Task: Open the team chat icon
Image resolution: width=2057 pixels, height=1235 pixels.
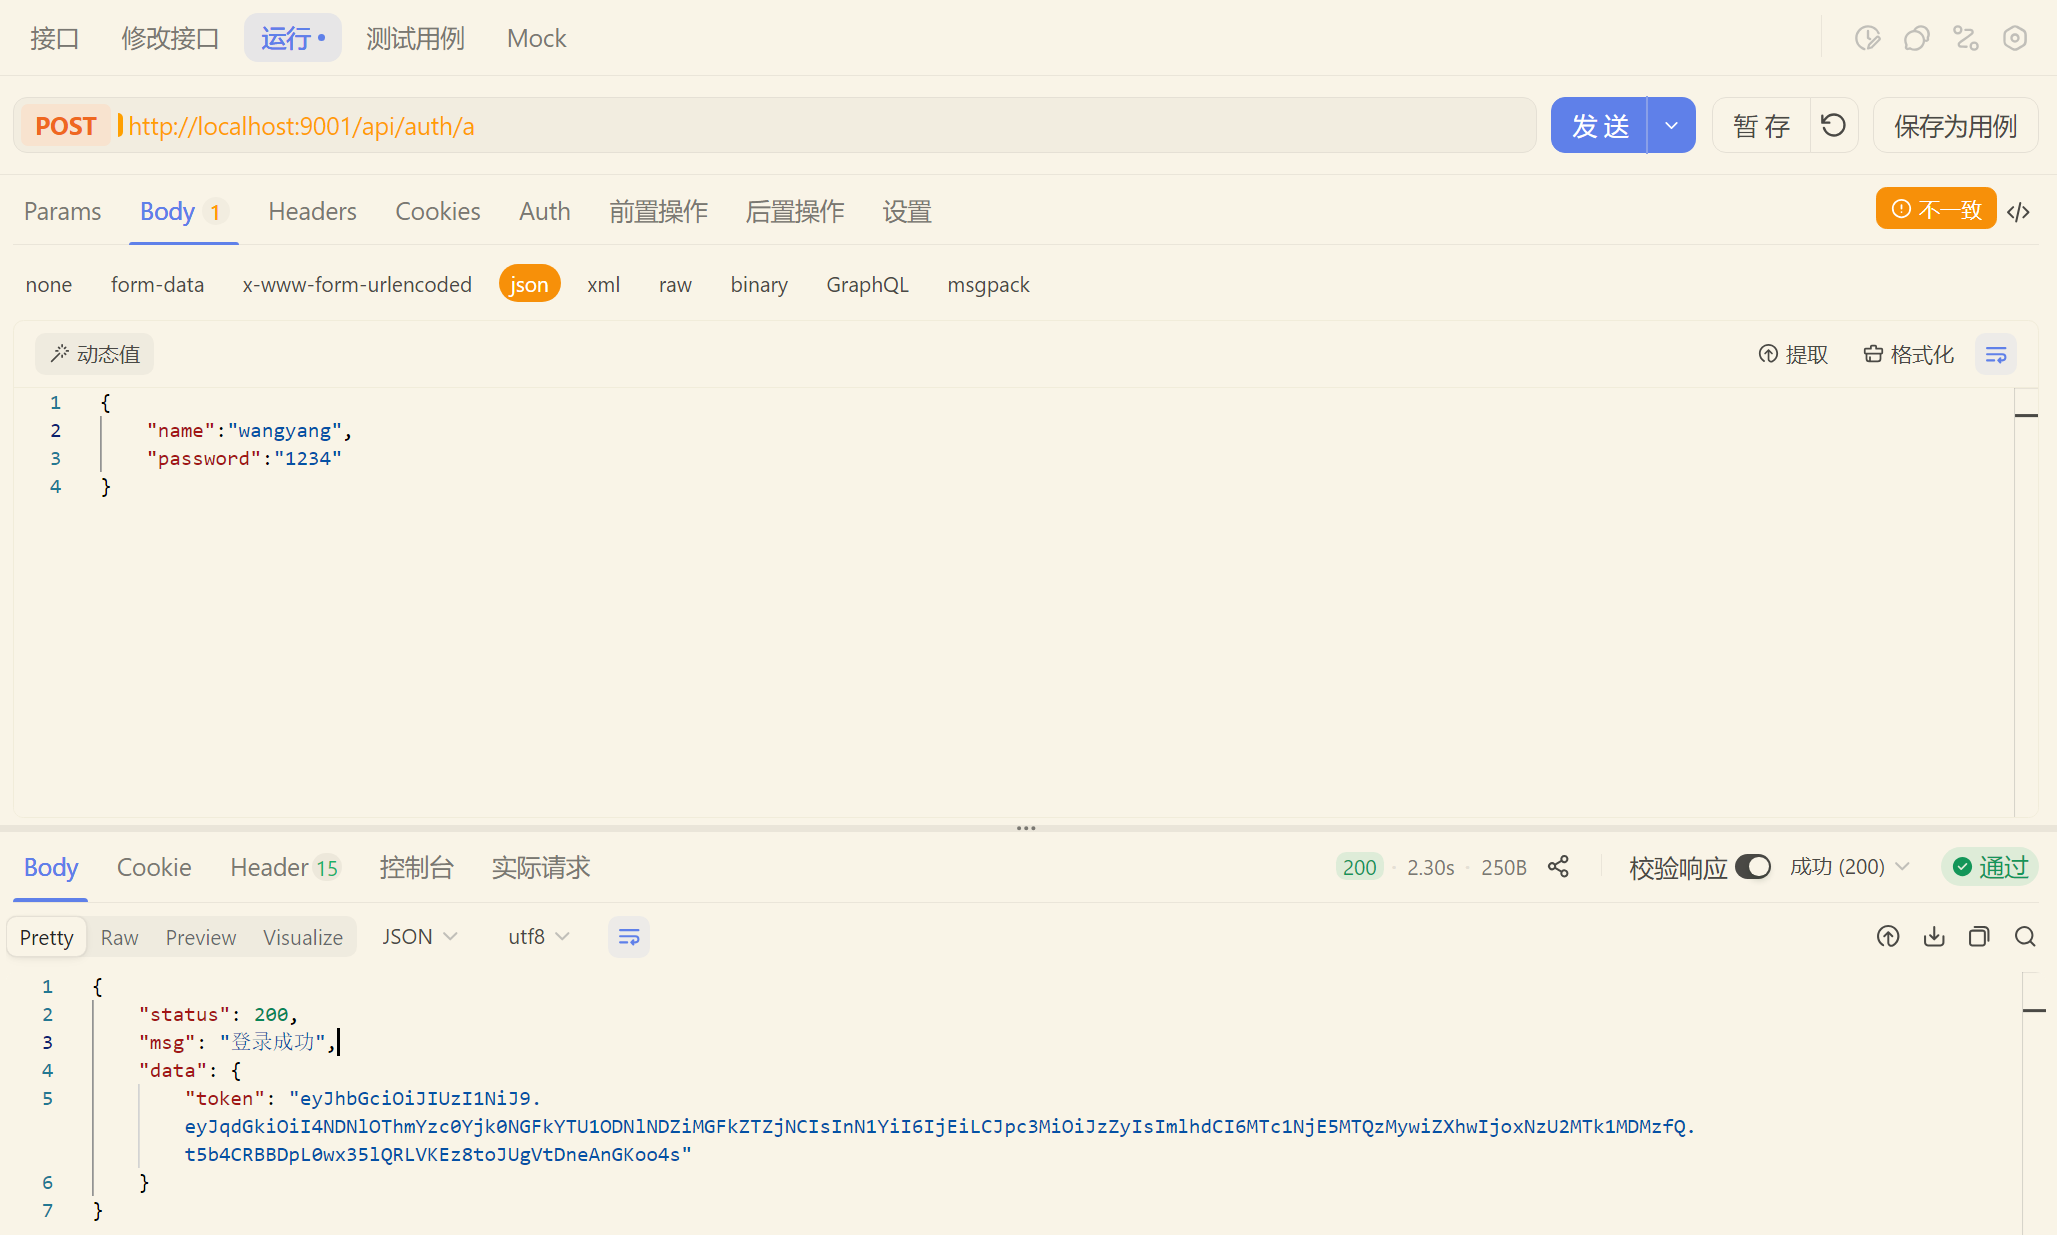Action: [1917, 38]
